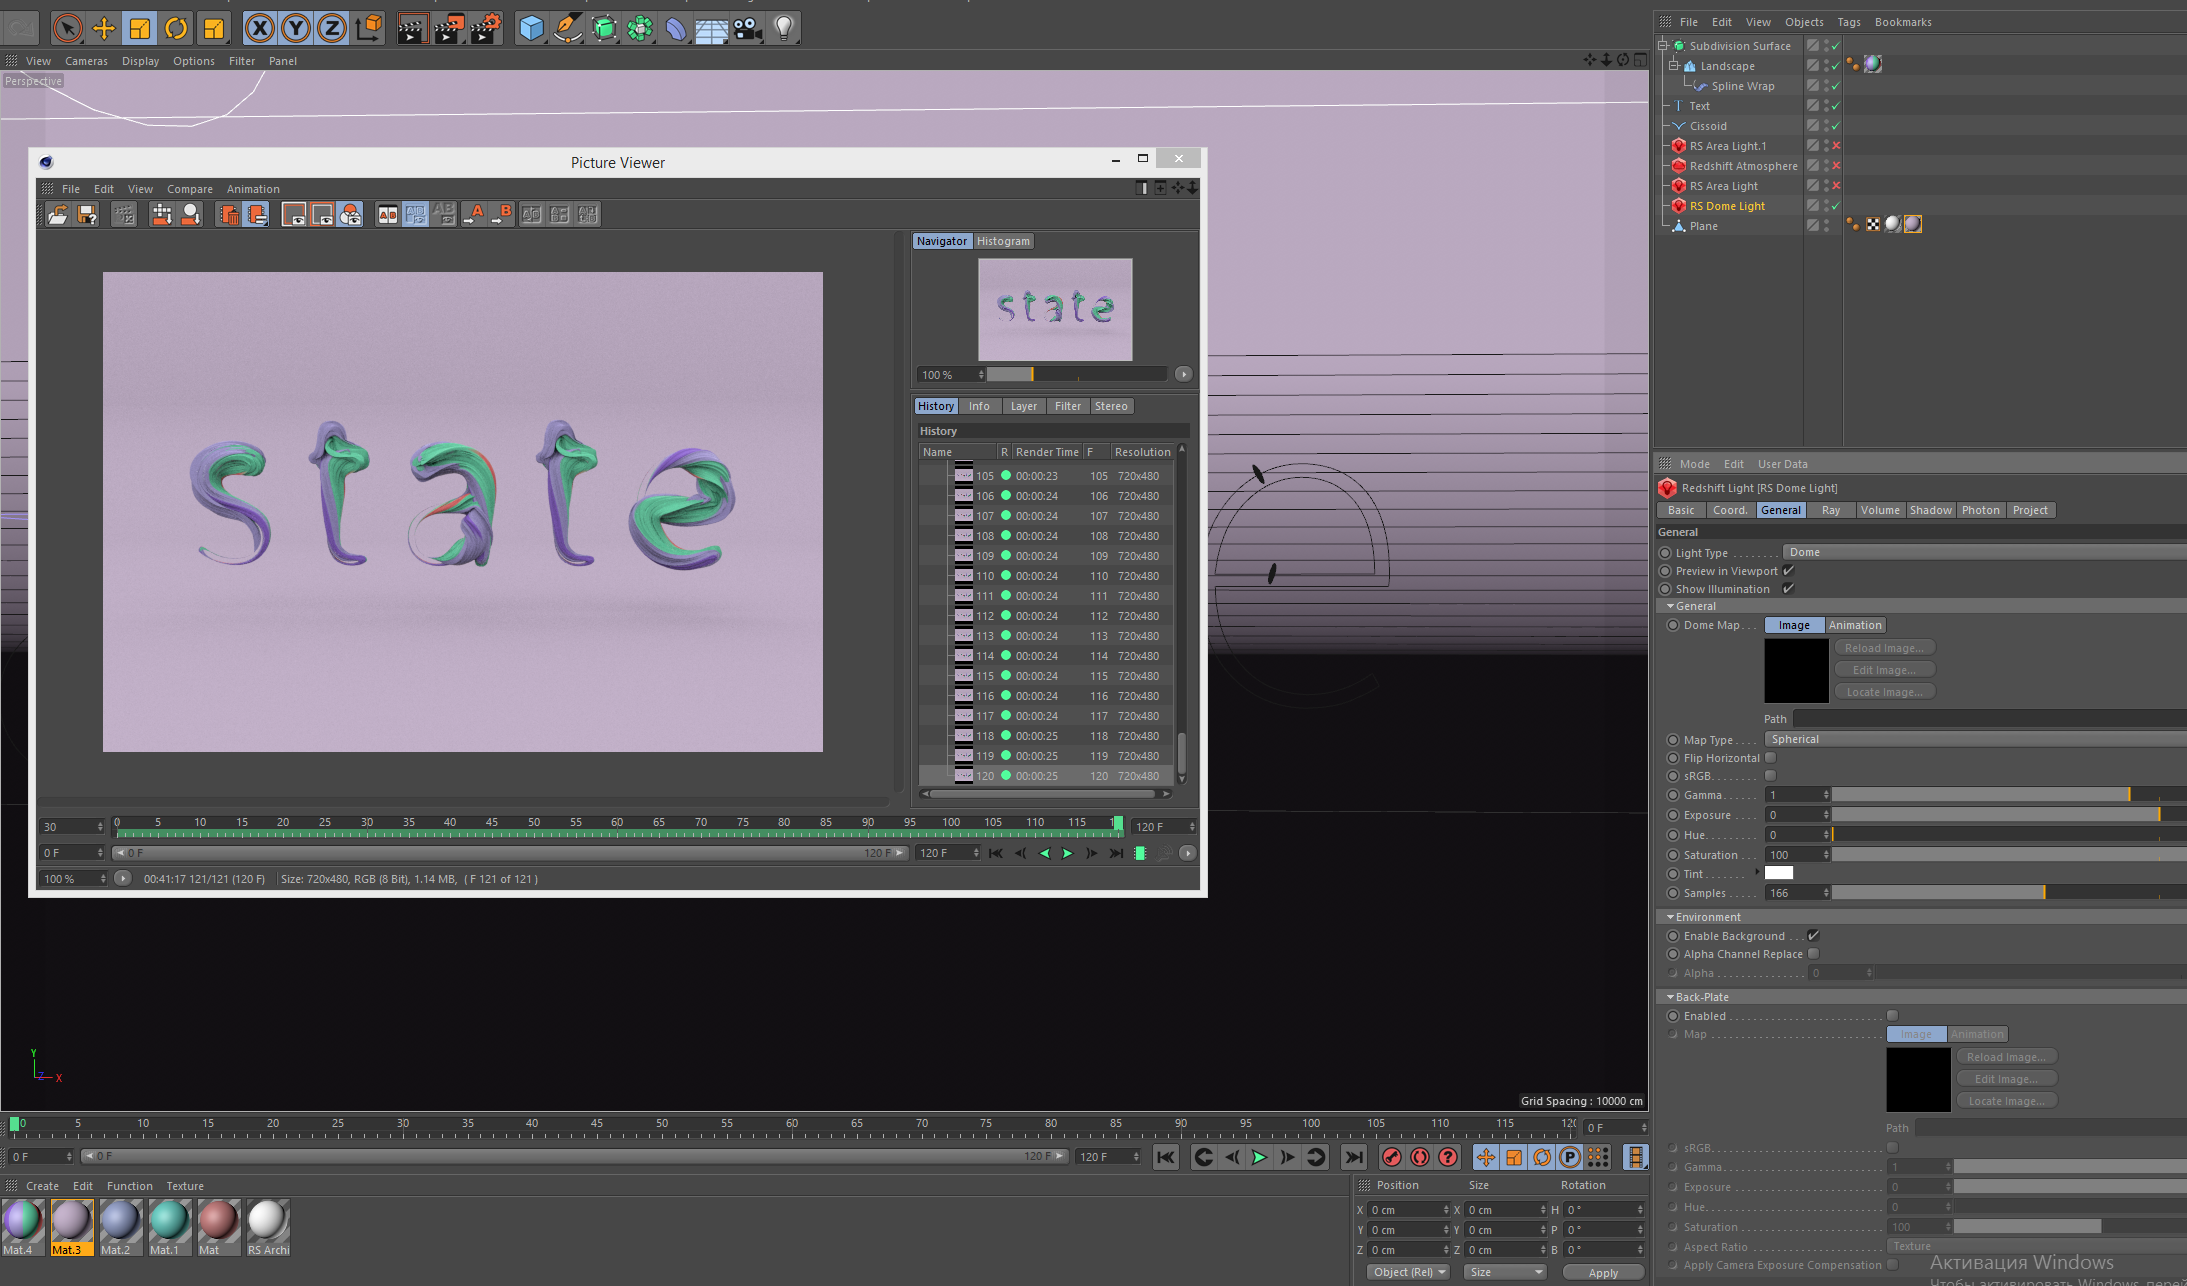Select the Animation Dome Map button
The height and width of the screenshot is (1286, 2187).
tap(1855, 625)
